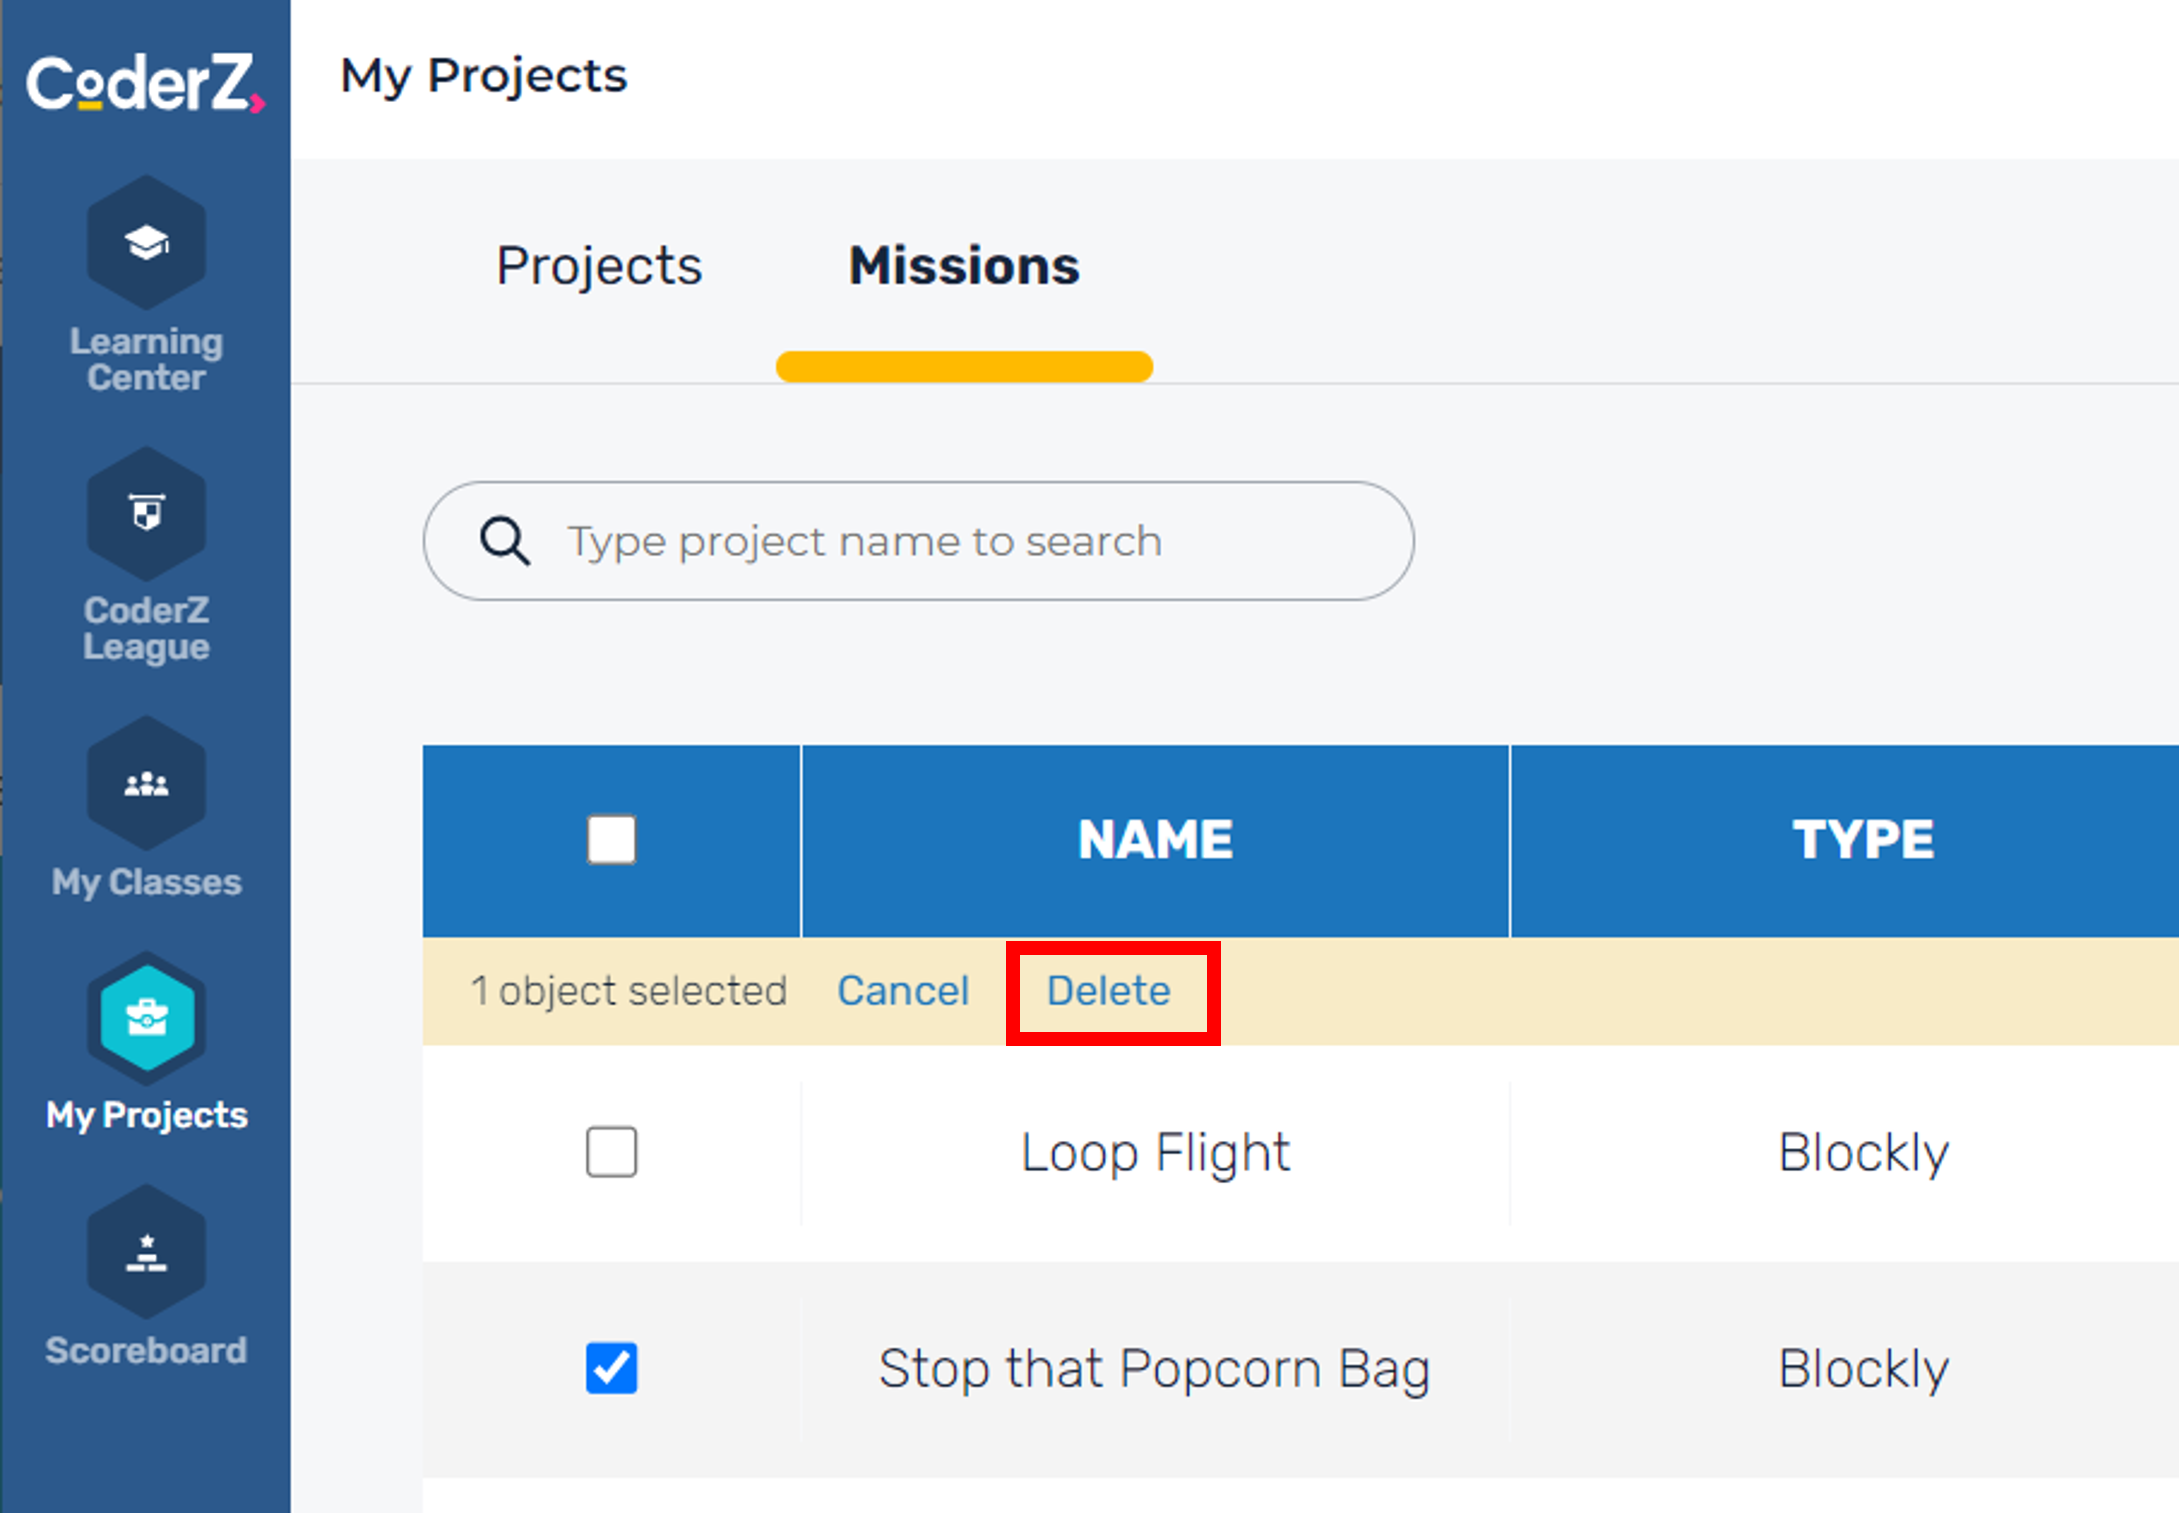Click the My Projects sidebar label
Image resolution: width=2179 pixels, height=1513 pixels.
[146, 1115]
